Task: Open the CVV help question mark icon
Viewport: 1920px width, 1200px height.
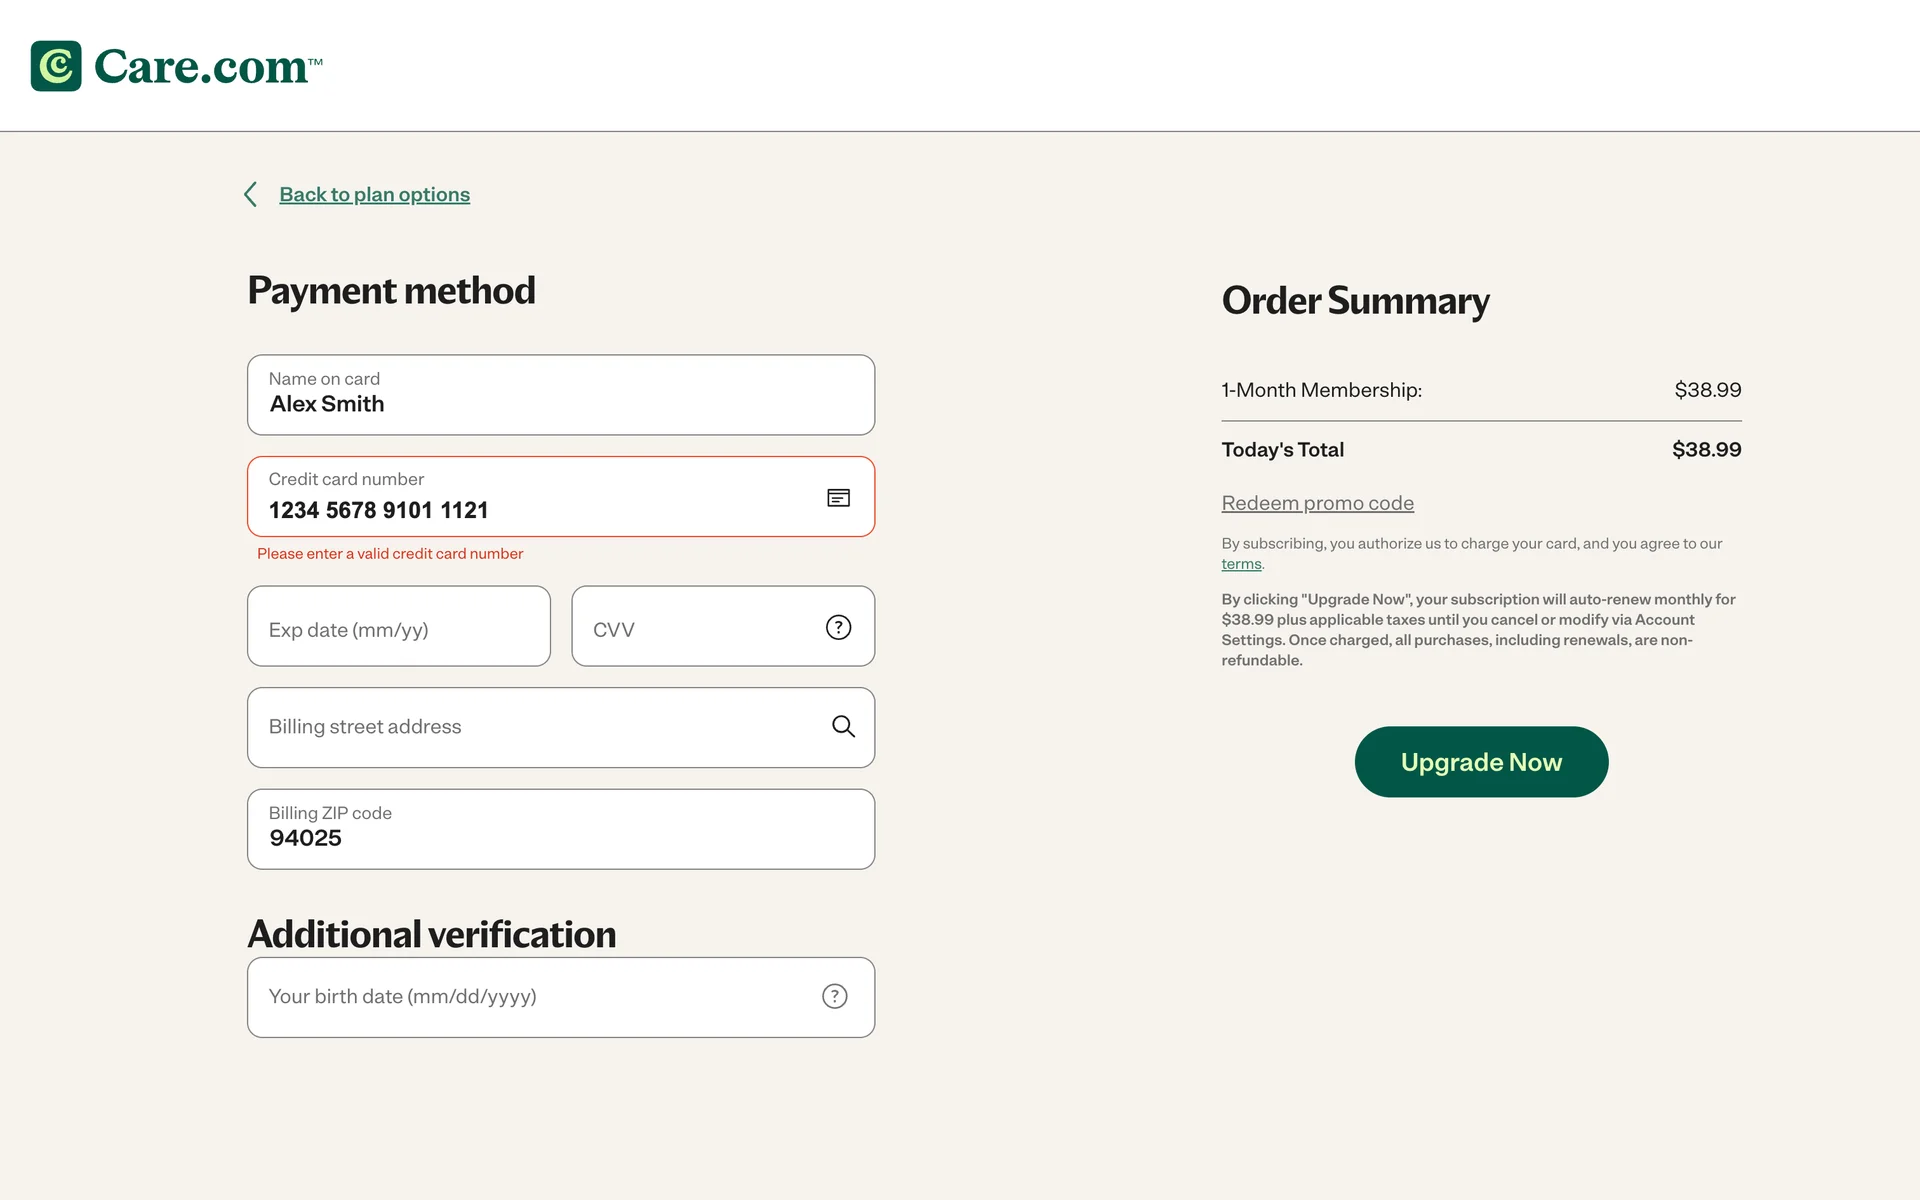Action: (838, 627)
